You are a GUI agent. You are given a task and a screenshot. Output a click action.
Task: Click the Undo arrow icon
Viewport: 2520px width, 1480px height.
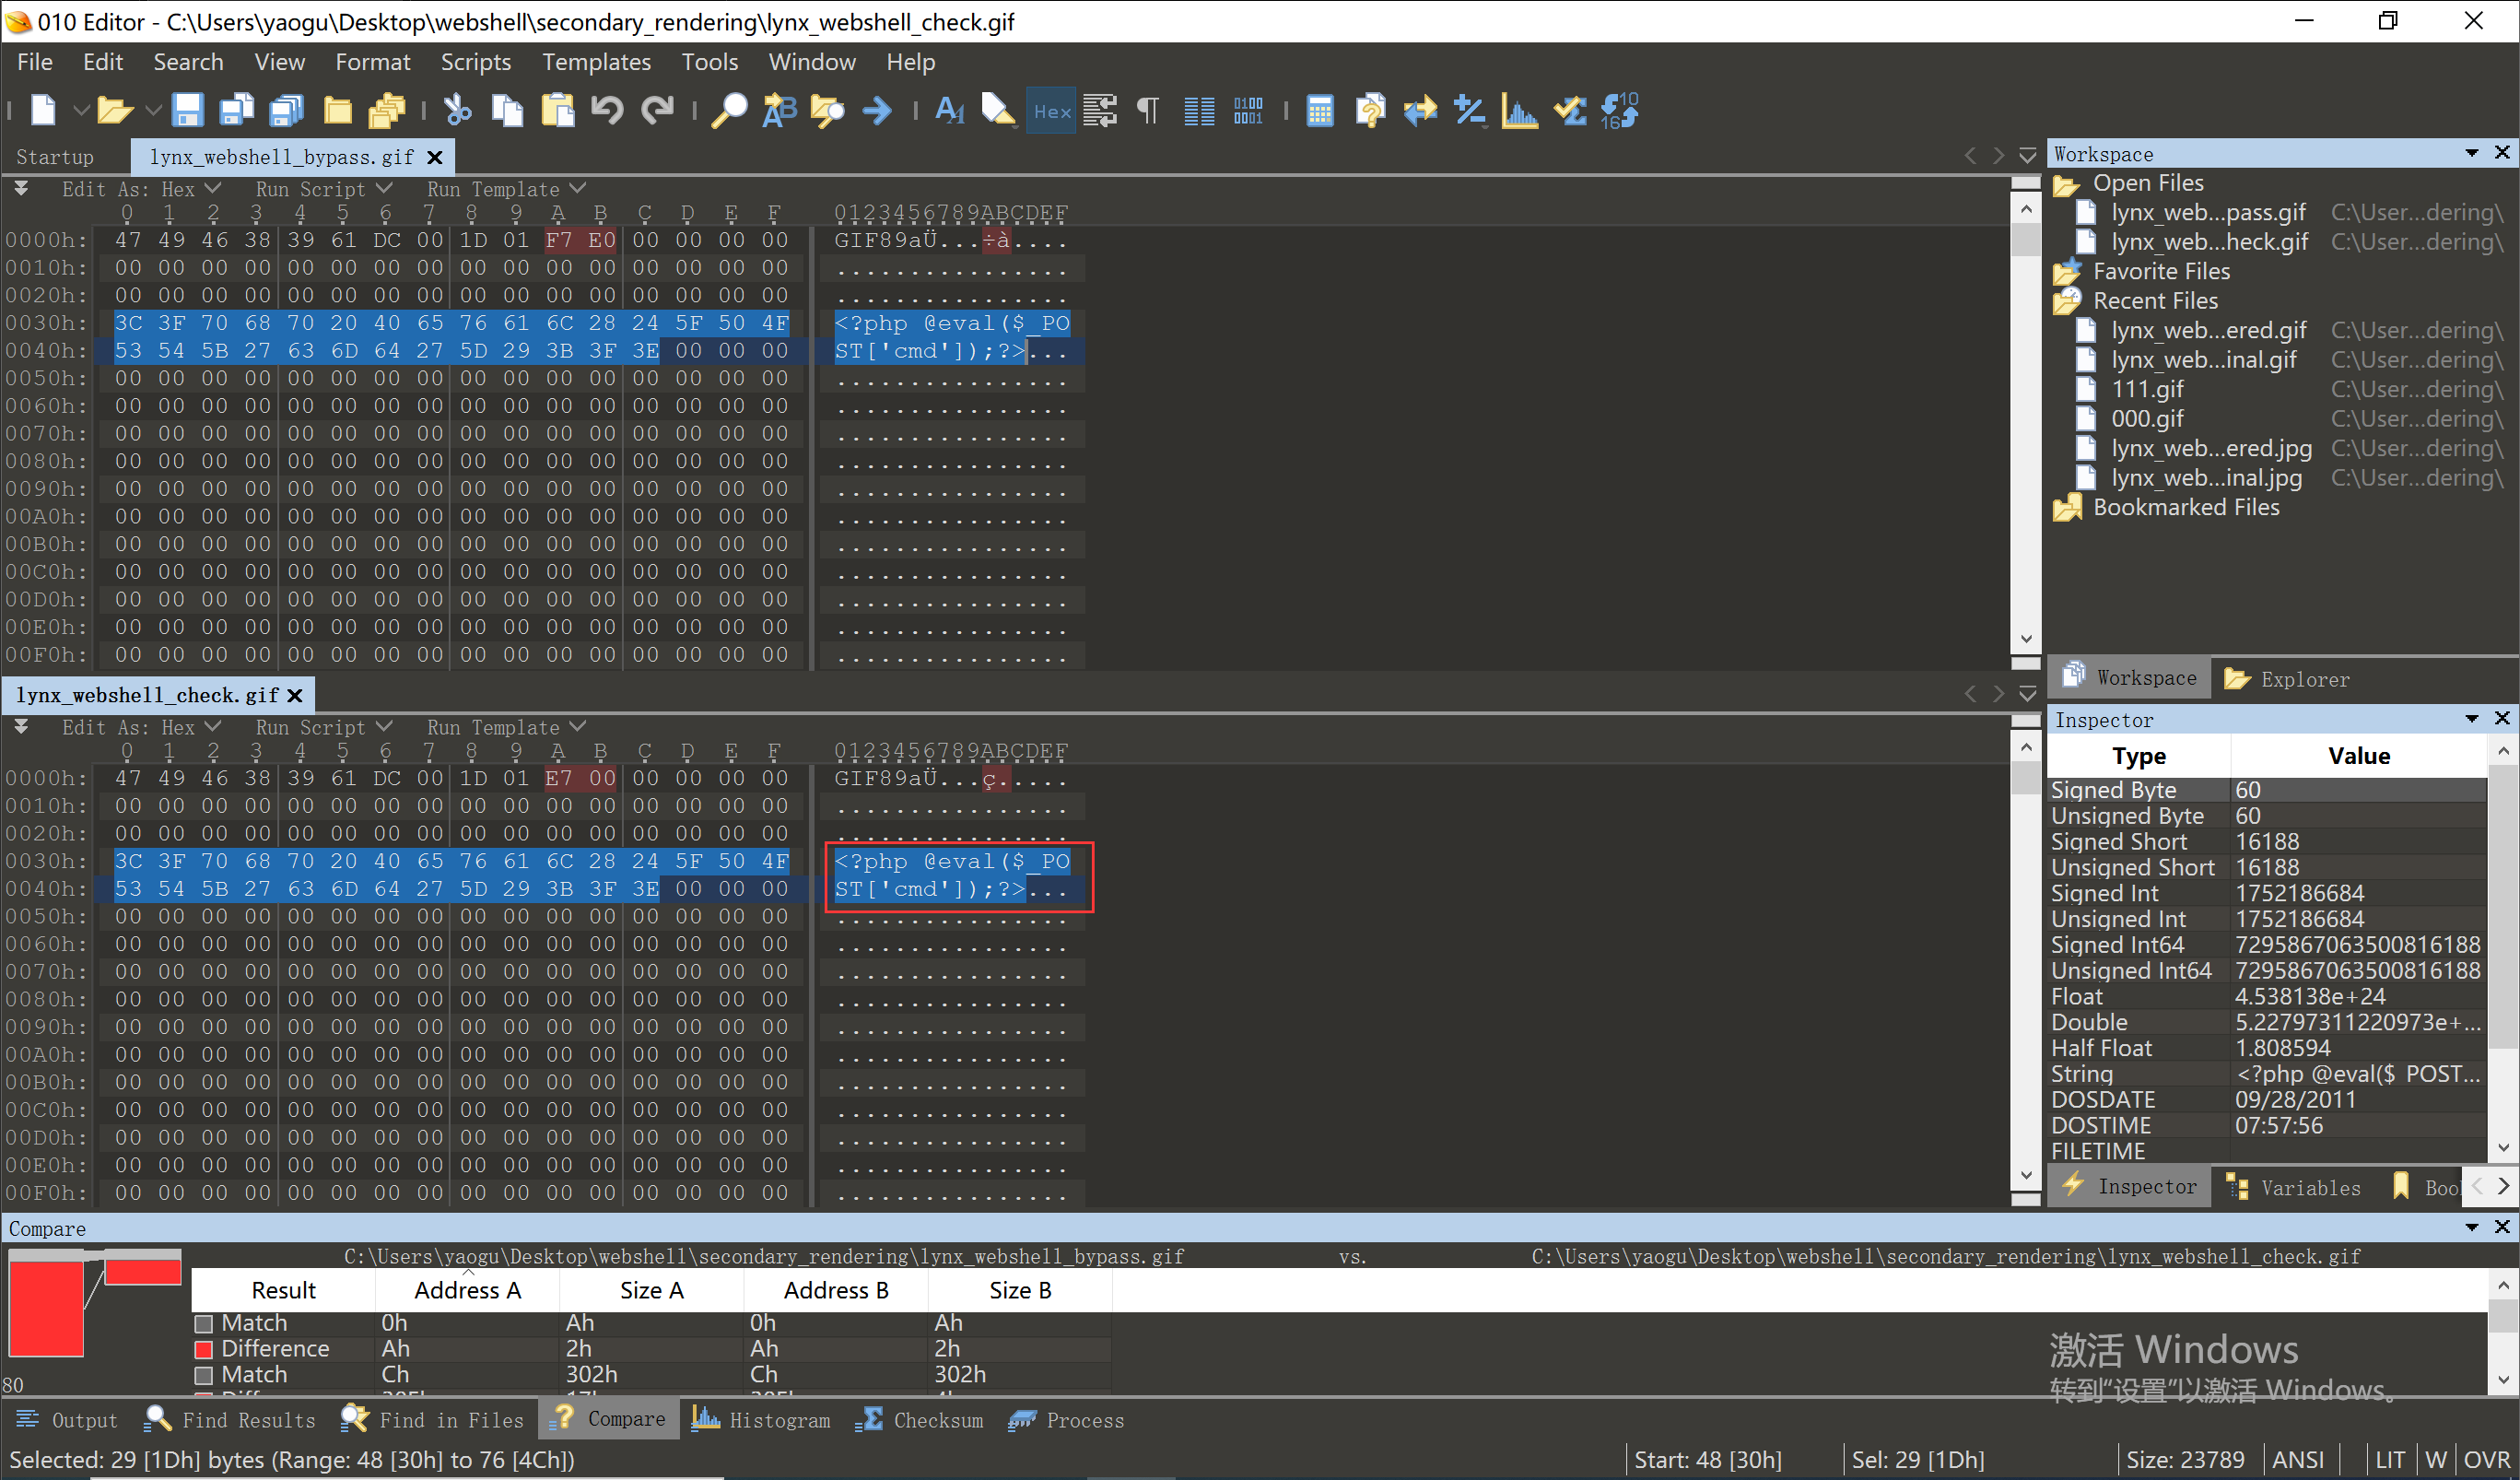607,110
